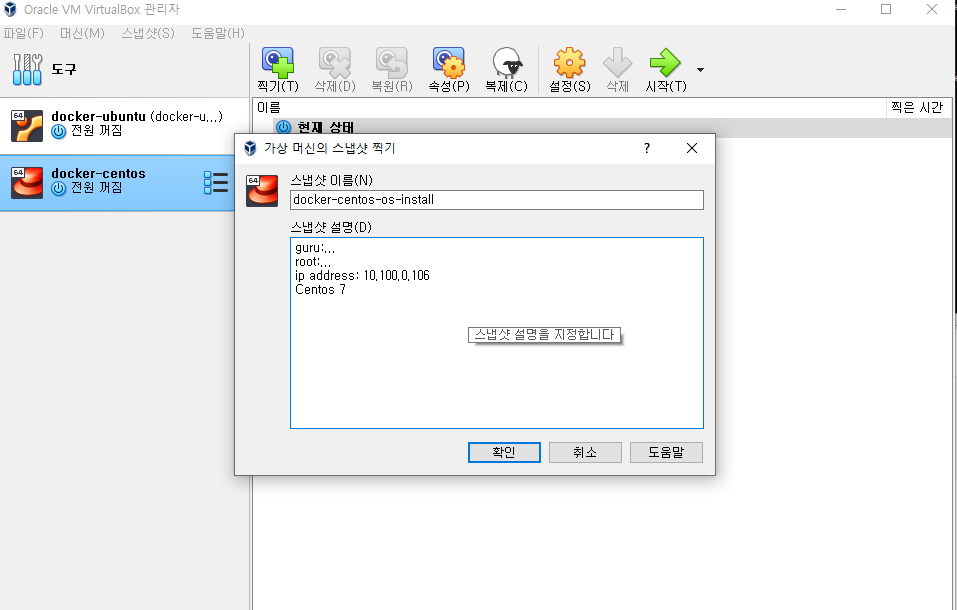The image size is (957, 610).
Task: Confirm the snapshot with 확인 button
Action: click(x=504, y=452)
